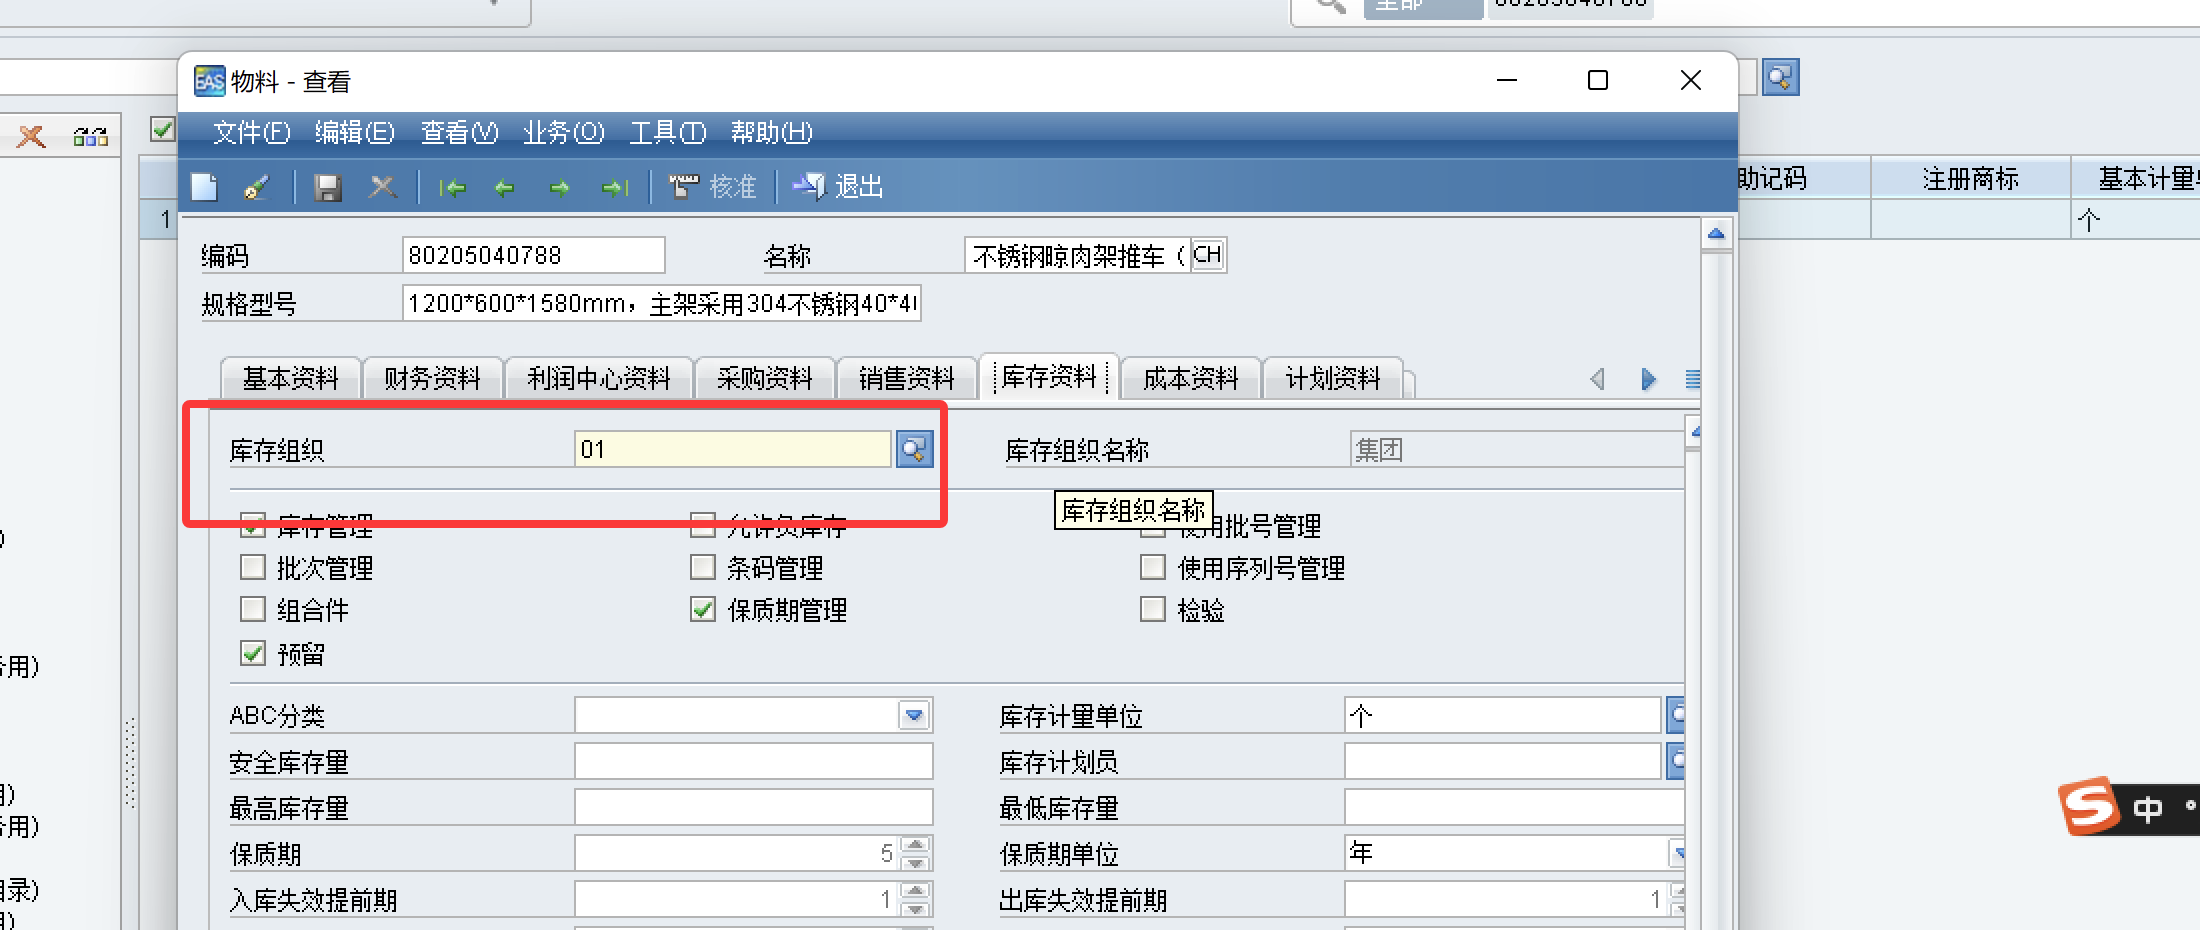This screenshot has height=930, width=2200.
Task: Click the 最高库存量 input field
Action: [x=753, y=807]
